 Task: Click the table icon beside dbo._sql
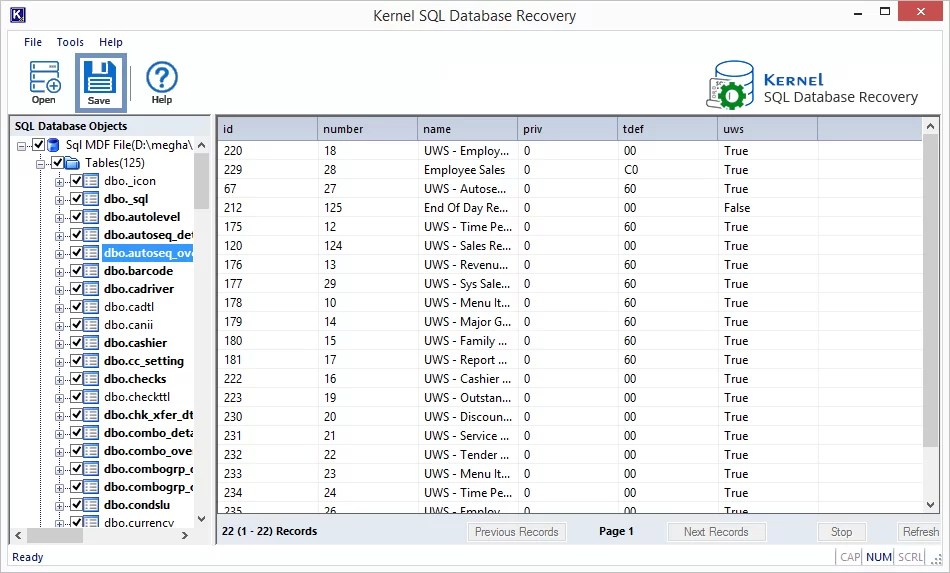pos(91,199)
